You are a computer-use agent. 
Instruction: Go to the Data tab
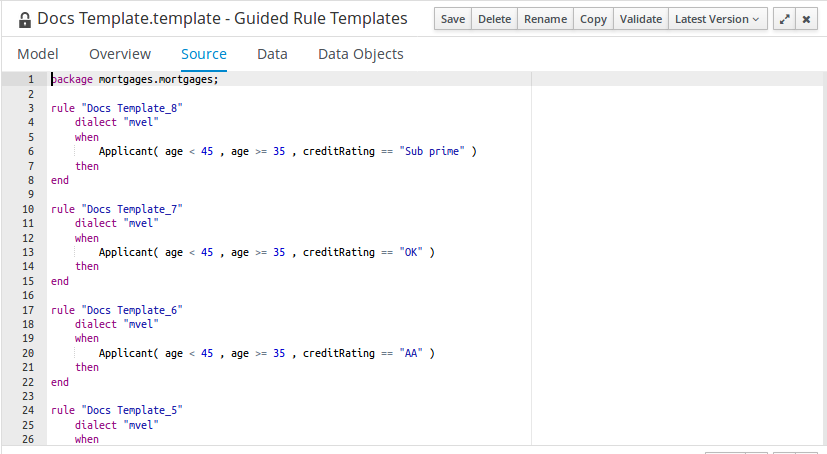pos(272,54)
